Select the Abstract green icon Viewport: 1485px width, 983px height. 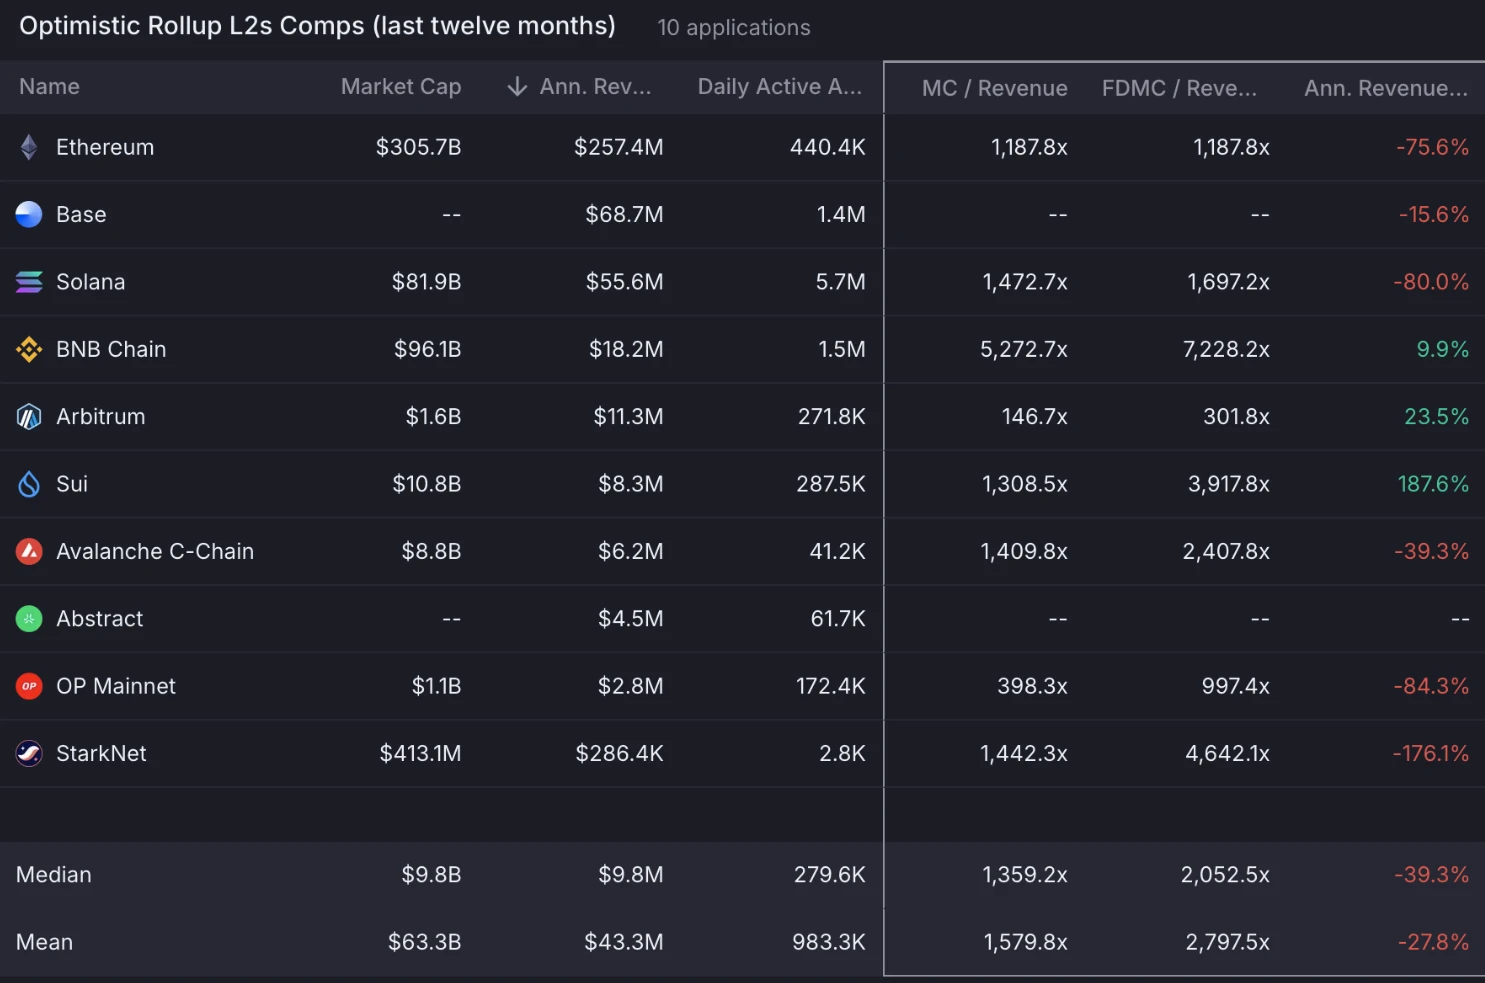[29, 618]
